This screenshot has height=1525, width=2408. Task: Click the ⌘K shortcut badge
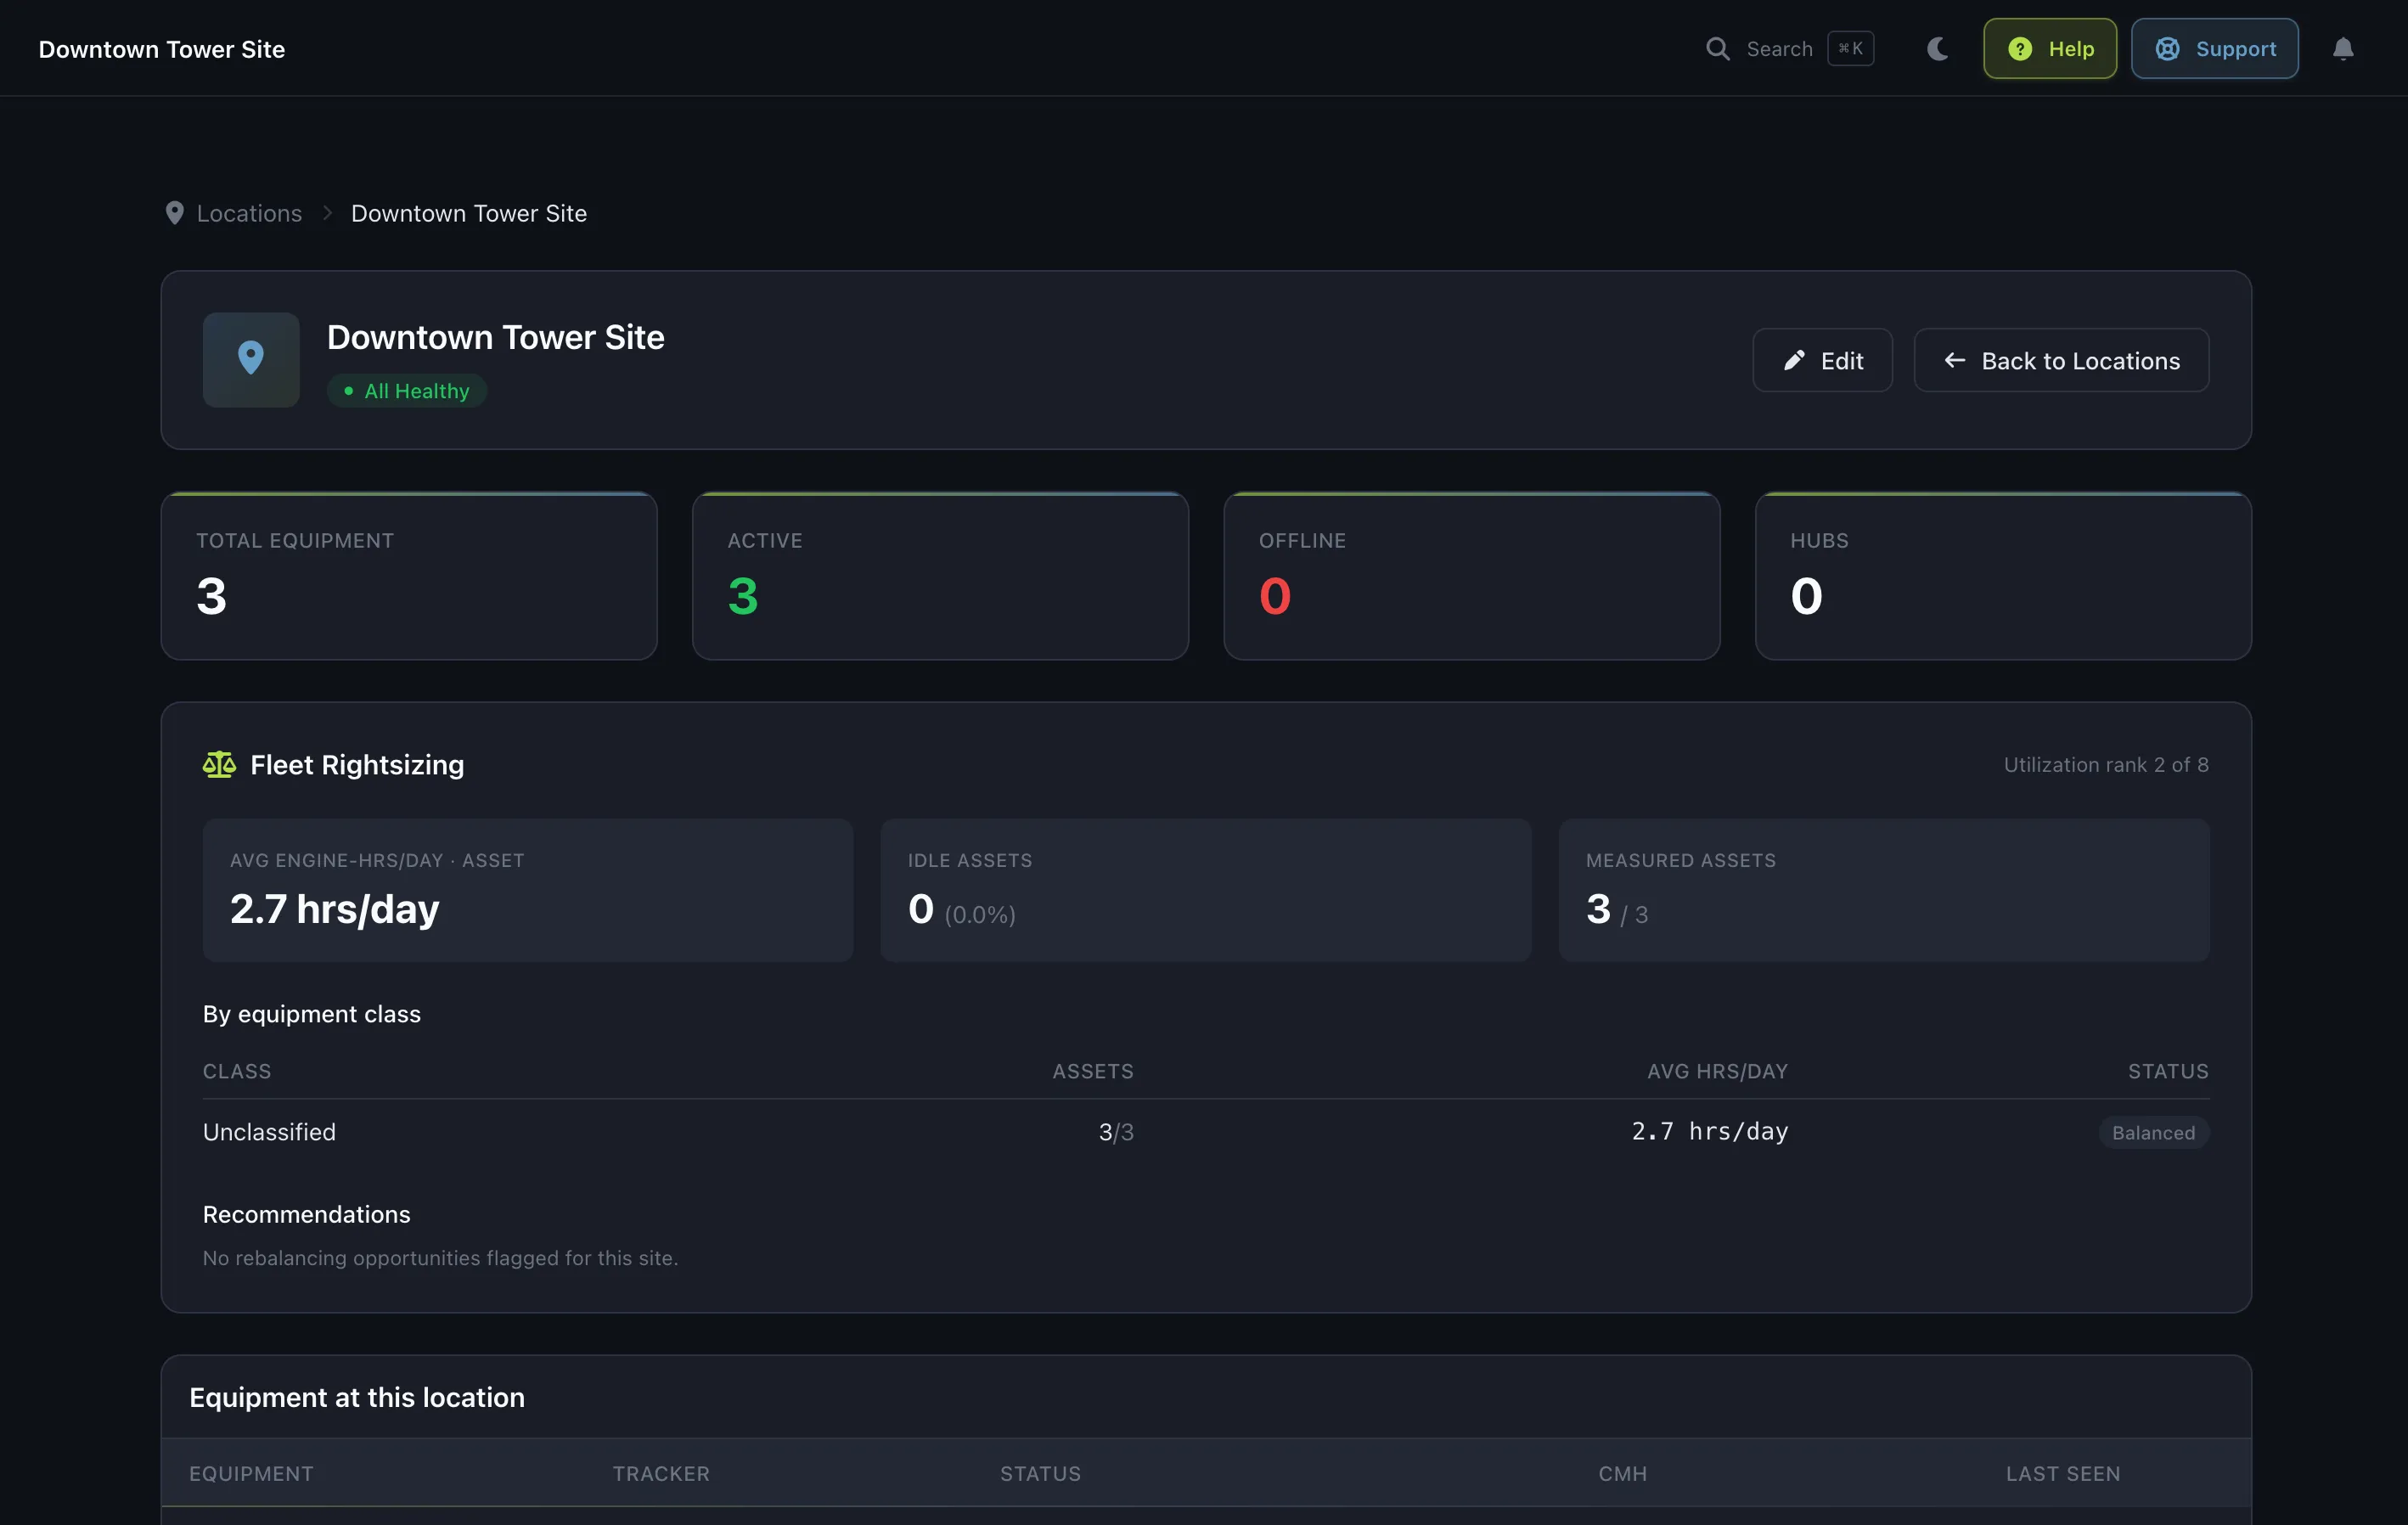1850,49
